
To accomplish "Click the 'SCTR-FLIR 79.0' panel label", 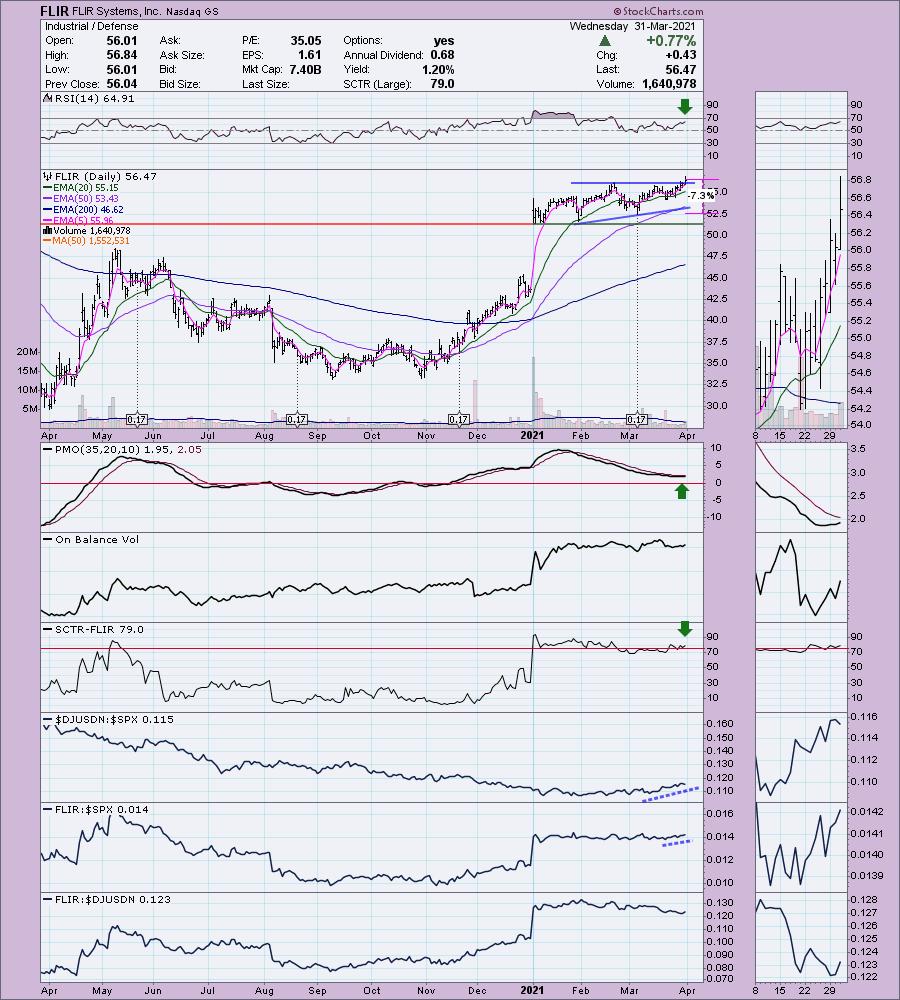I will click(99, 629).
